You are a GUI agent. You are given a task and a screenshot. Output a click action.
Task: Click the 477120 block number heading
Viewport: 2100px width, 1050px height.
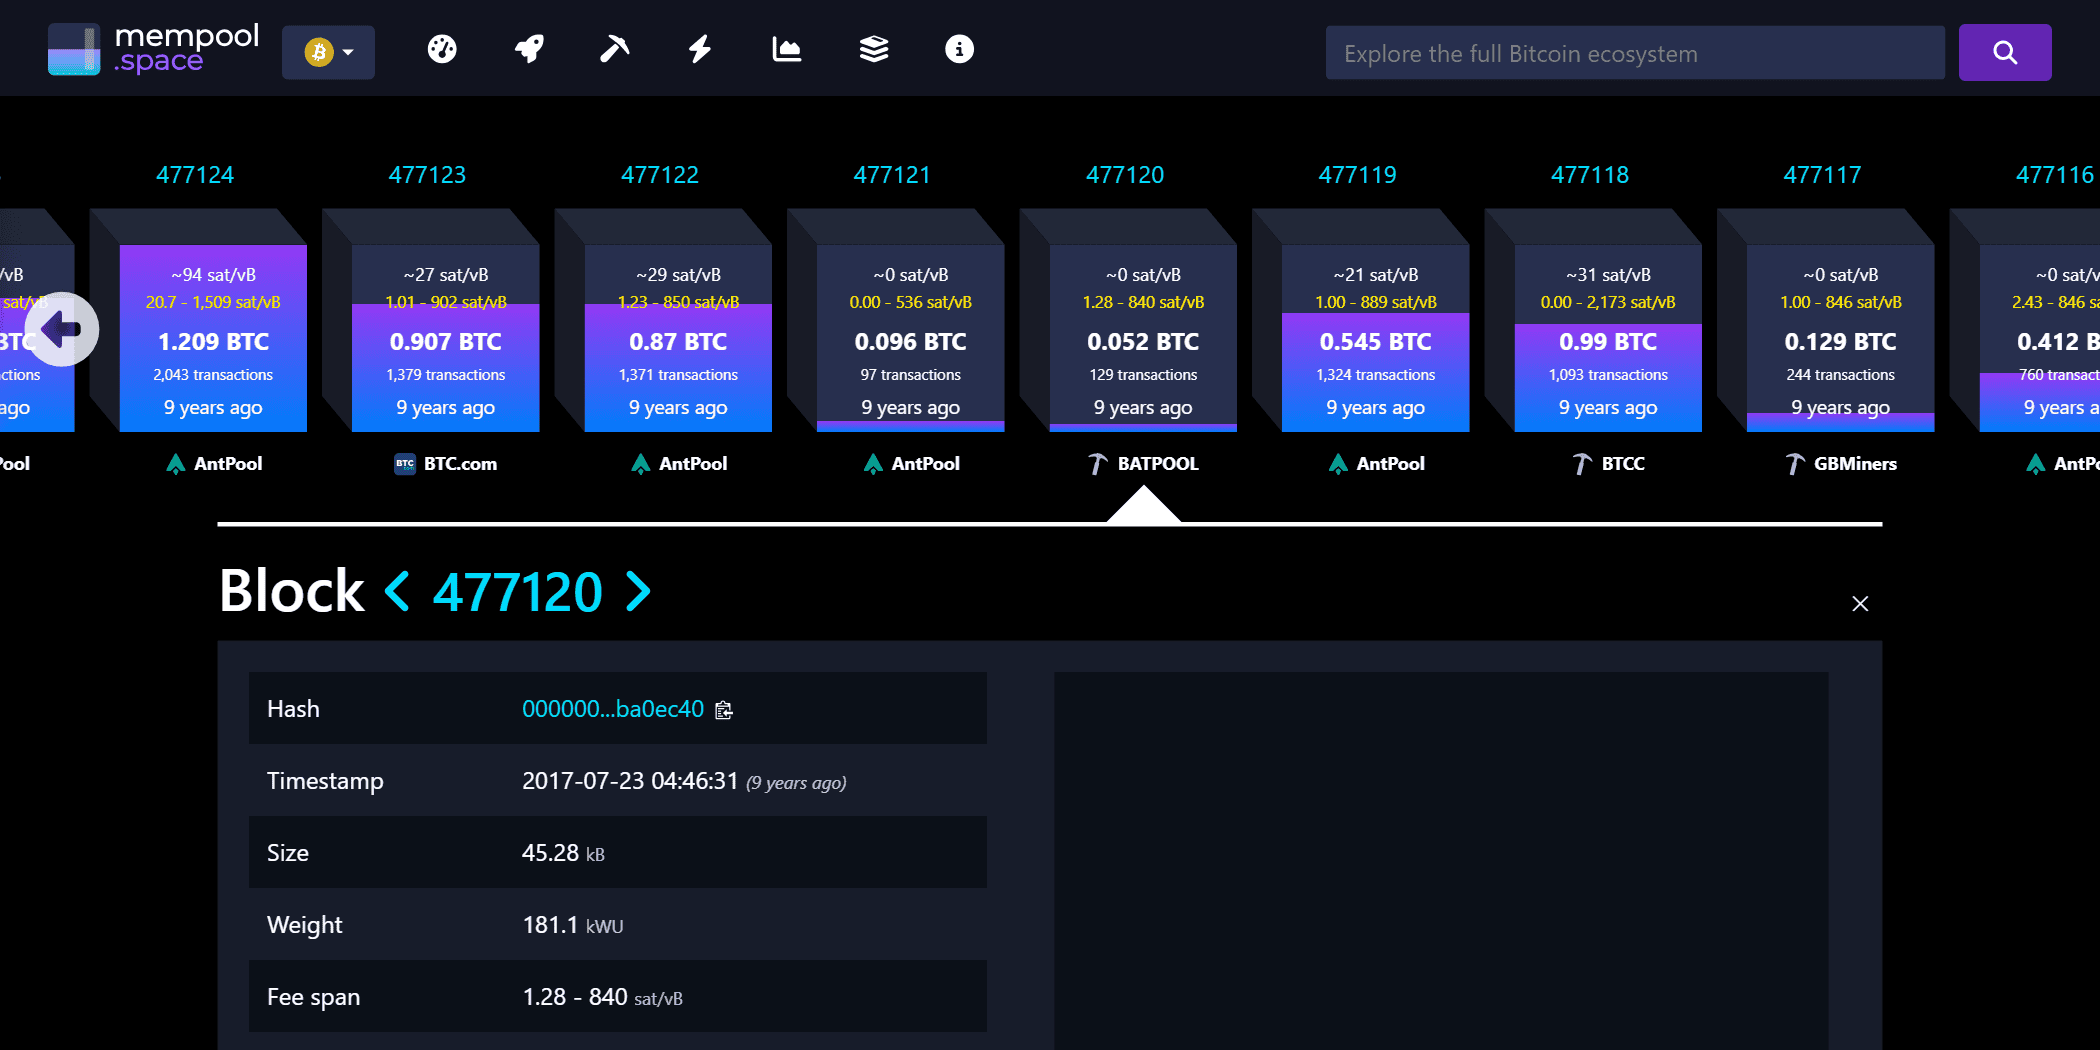(517, 592)
